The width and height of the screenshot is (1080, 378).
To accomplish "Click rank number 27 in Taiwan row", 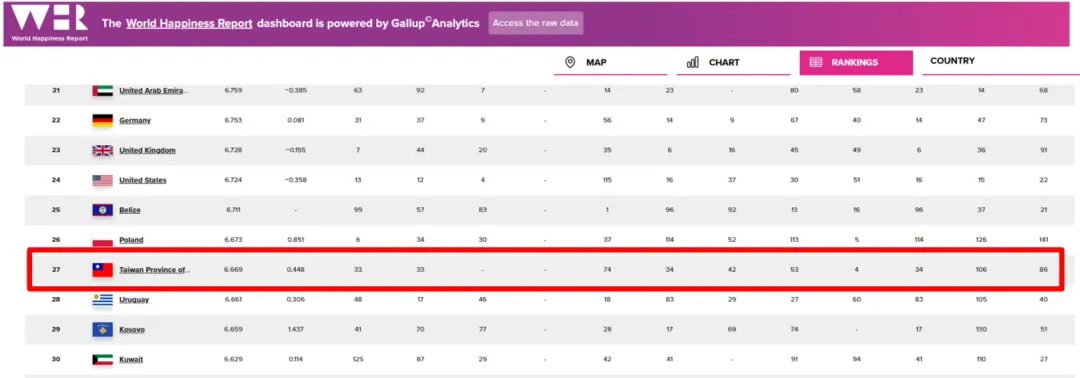I will (56, 270).
